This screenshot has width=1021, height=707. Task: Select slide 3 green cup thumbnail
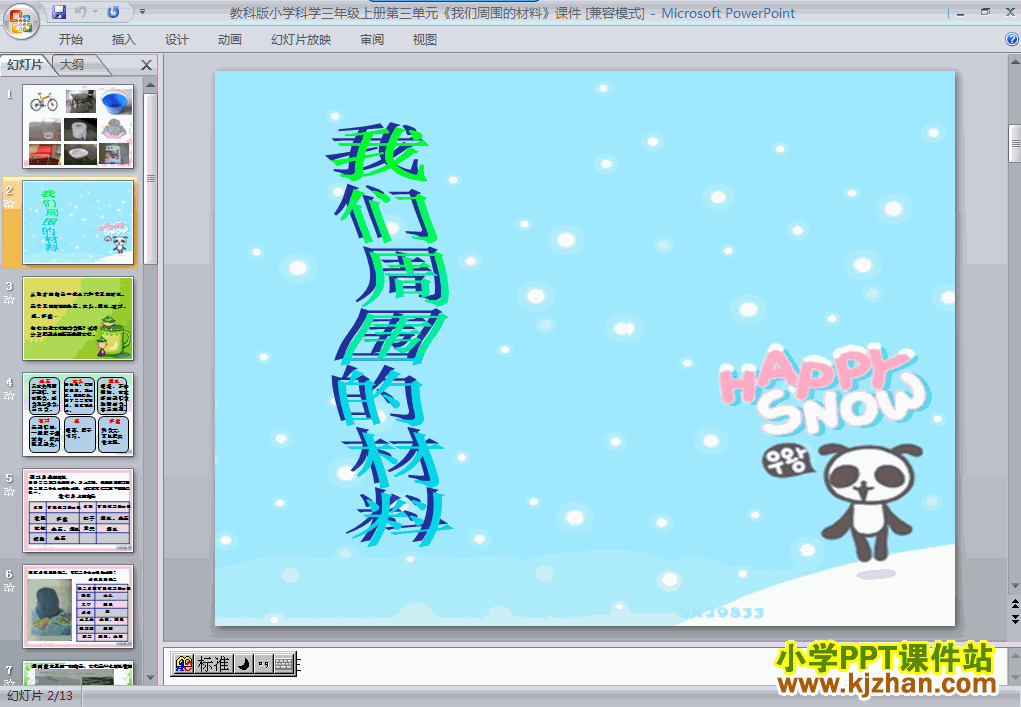78,318
